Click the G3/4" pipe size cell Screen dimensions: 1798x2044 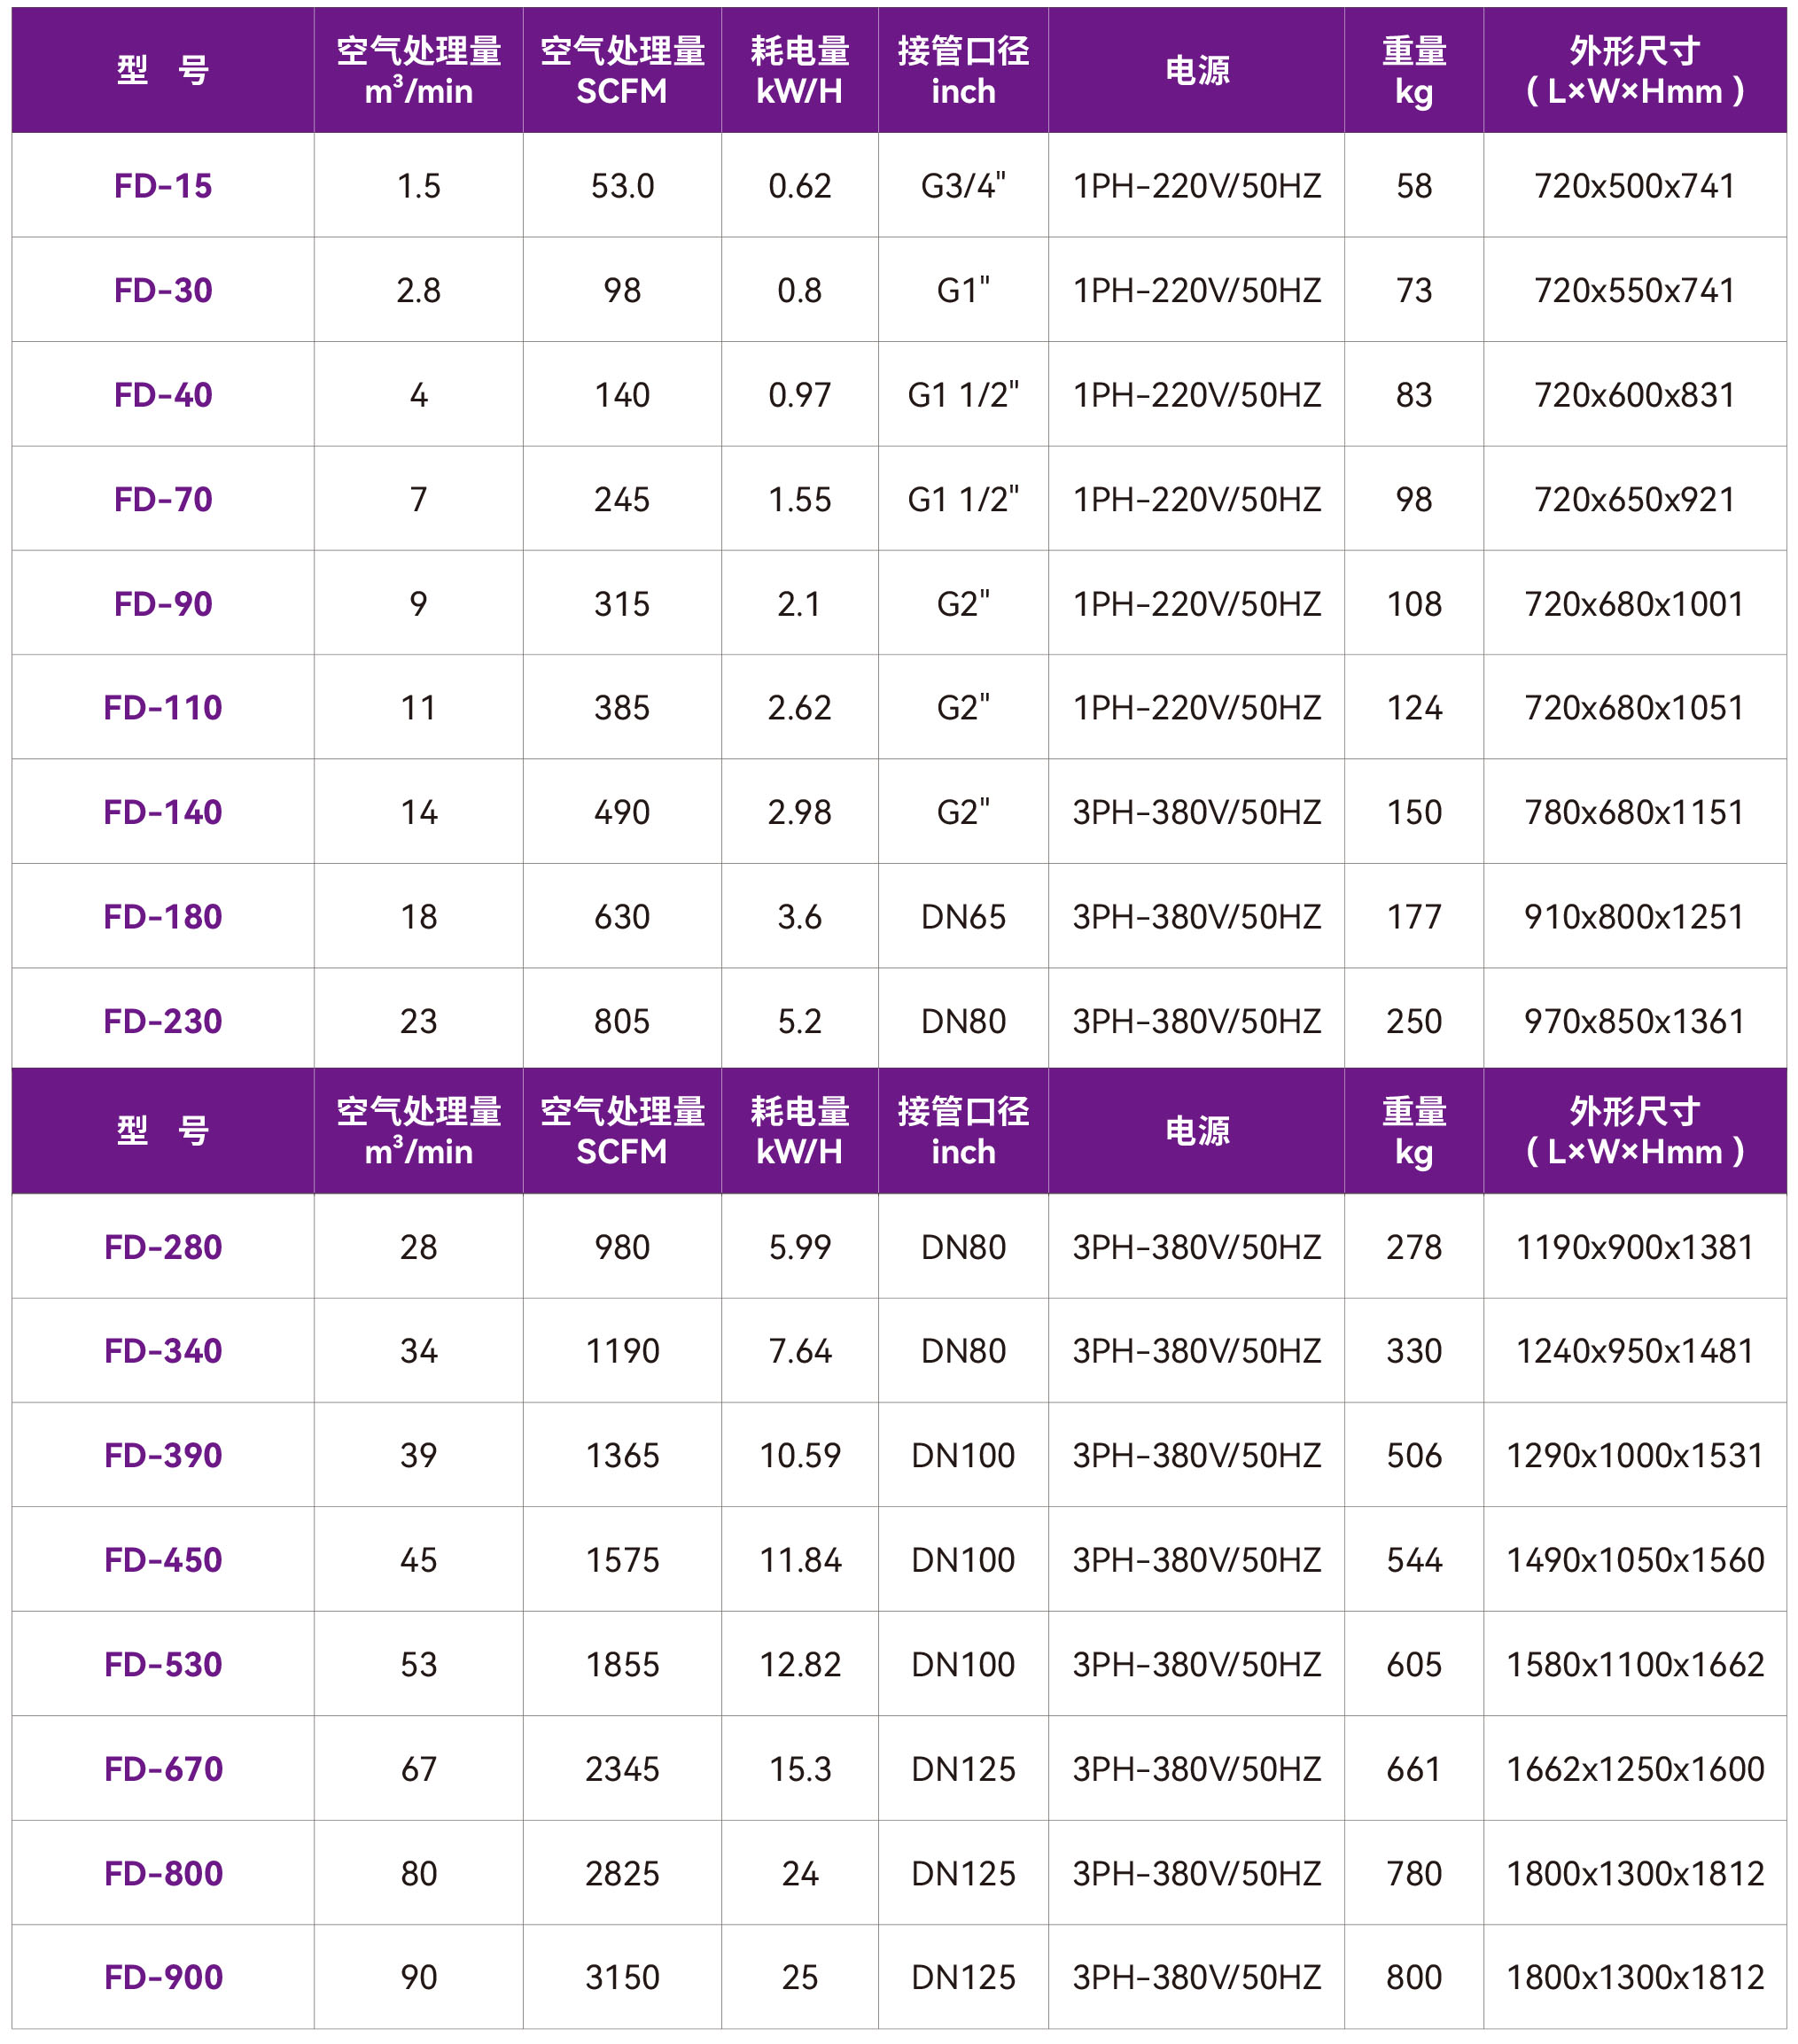coord(962,186)
